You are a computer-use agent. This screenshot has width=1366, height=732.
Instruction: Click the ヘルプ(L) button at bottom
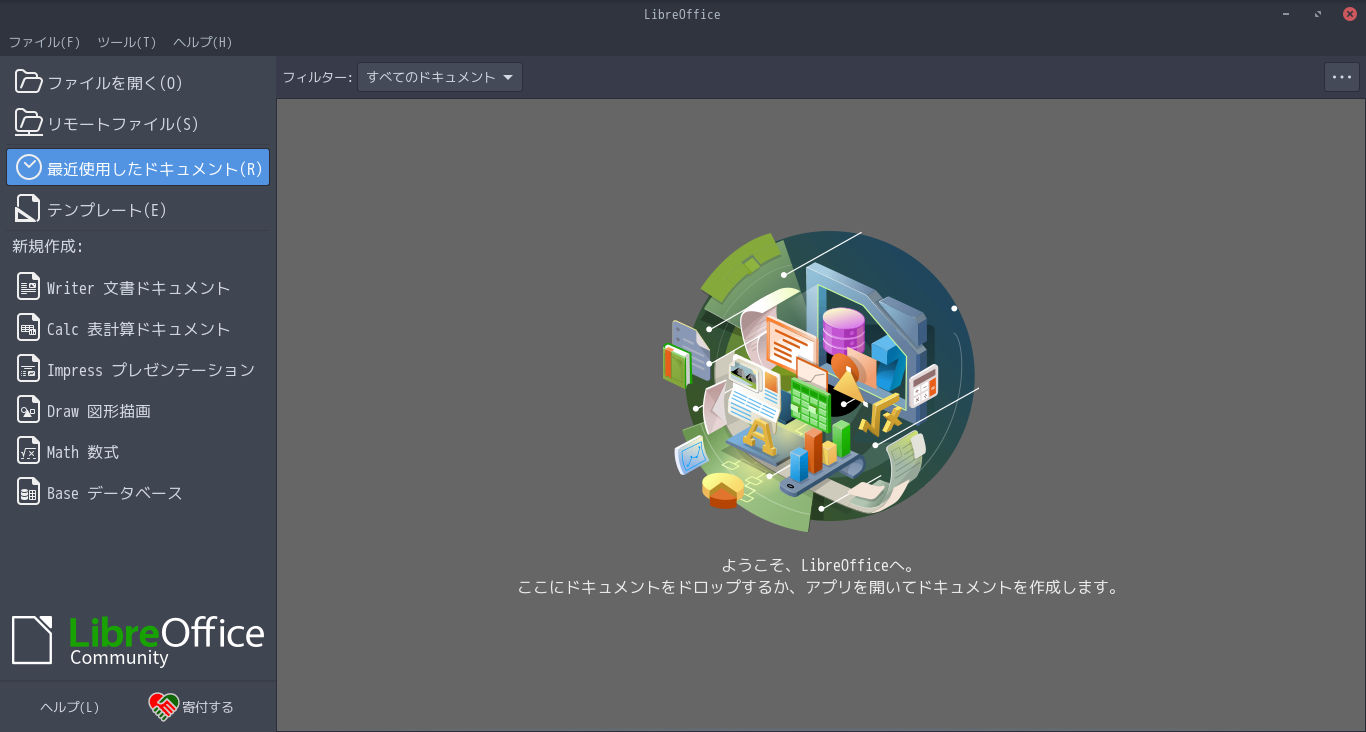tap(70, 707)
